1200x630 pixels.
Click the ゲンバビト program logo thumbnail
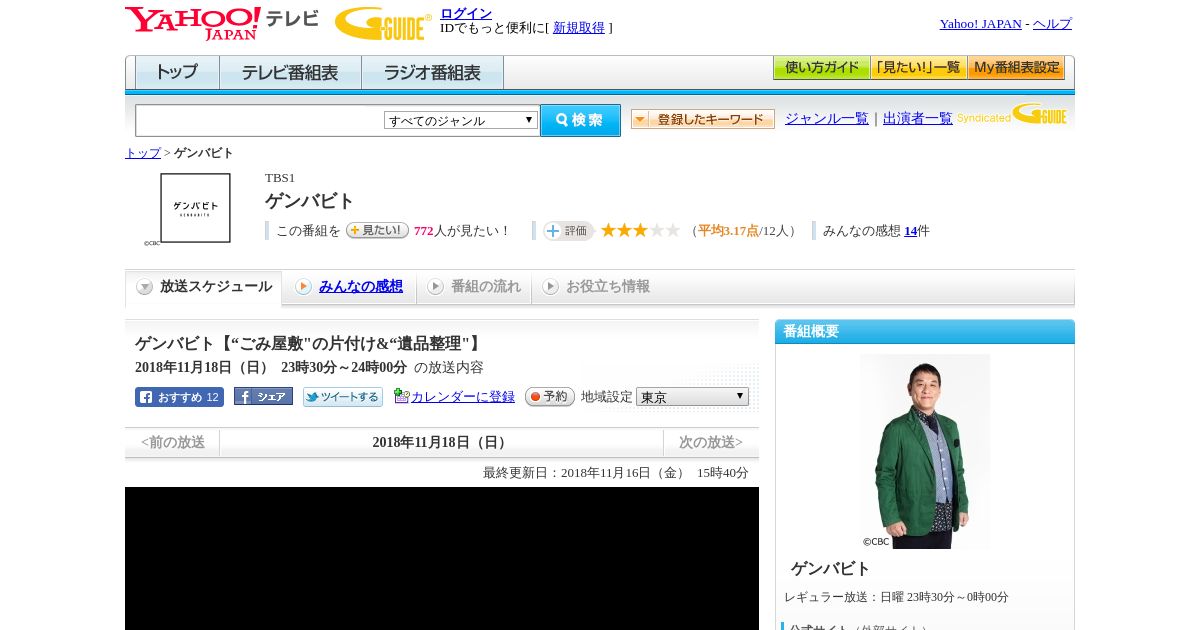point(195,208)
